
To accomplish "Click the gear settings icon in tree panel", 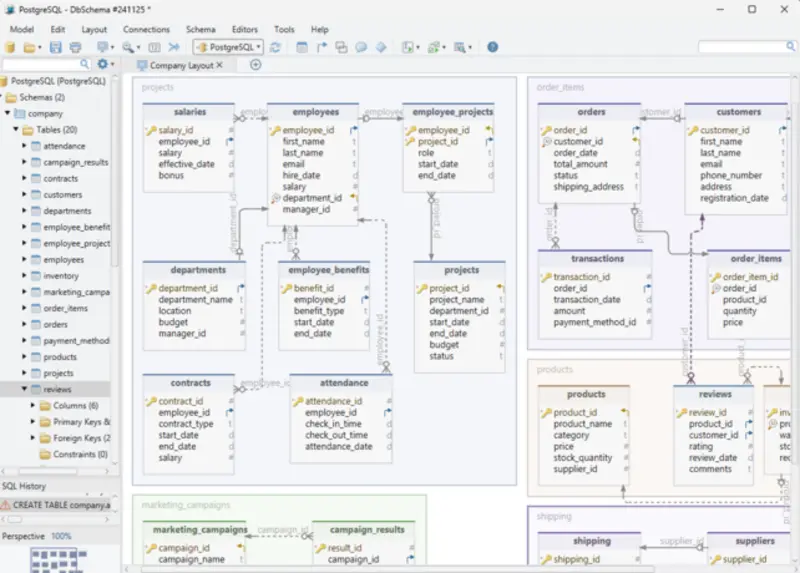I will pos(103,64).
